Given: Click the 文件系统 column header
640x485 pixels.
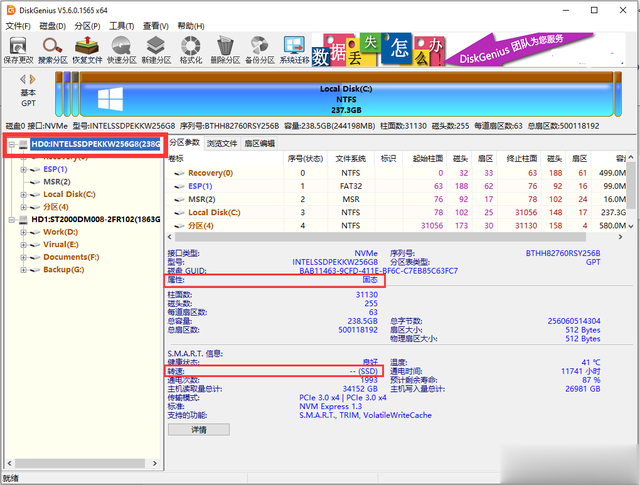Looking at the screenshot, I should [351, 158].
